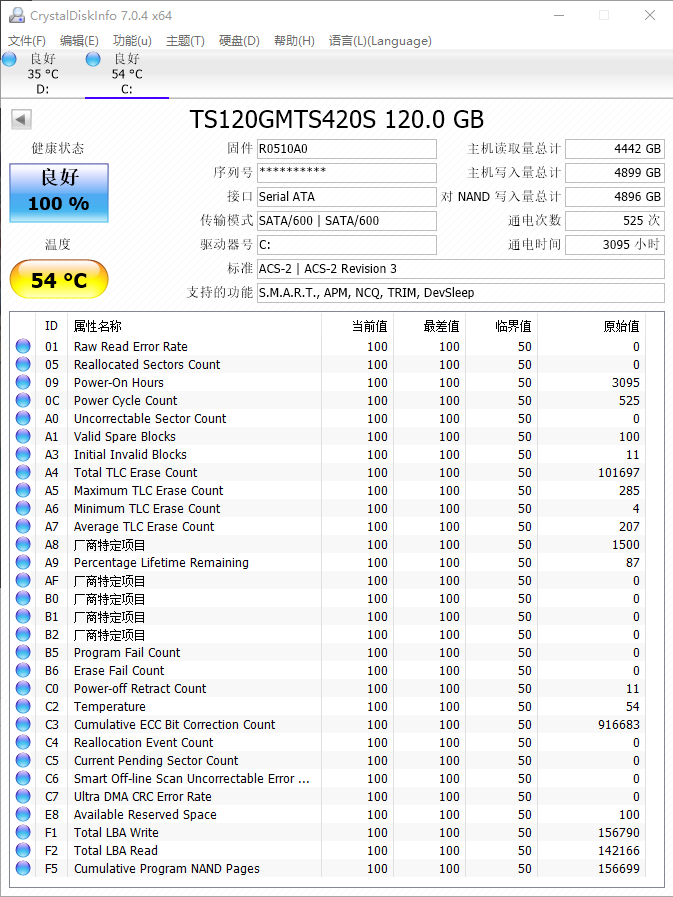The height and width of the screenshot is (897, 673).
Task: Click the 最差值 column header
Action: tap(430, 326)
